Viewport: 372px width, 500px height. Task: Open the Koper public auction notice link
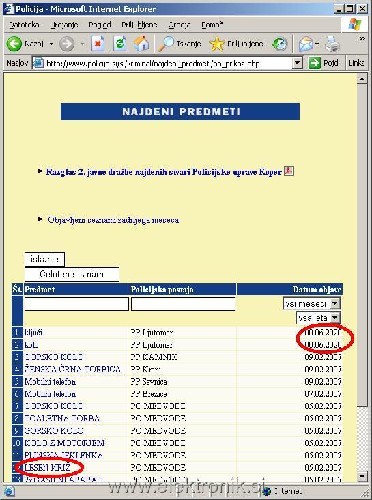click(164, 172)
